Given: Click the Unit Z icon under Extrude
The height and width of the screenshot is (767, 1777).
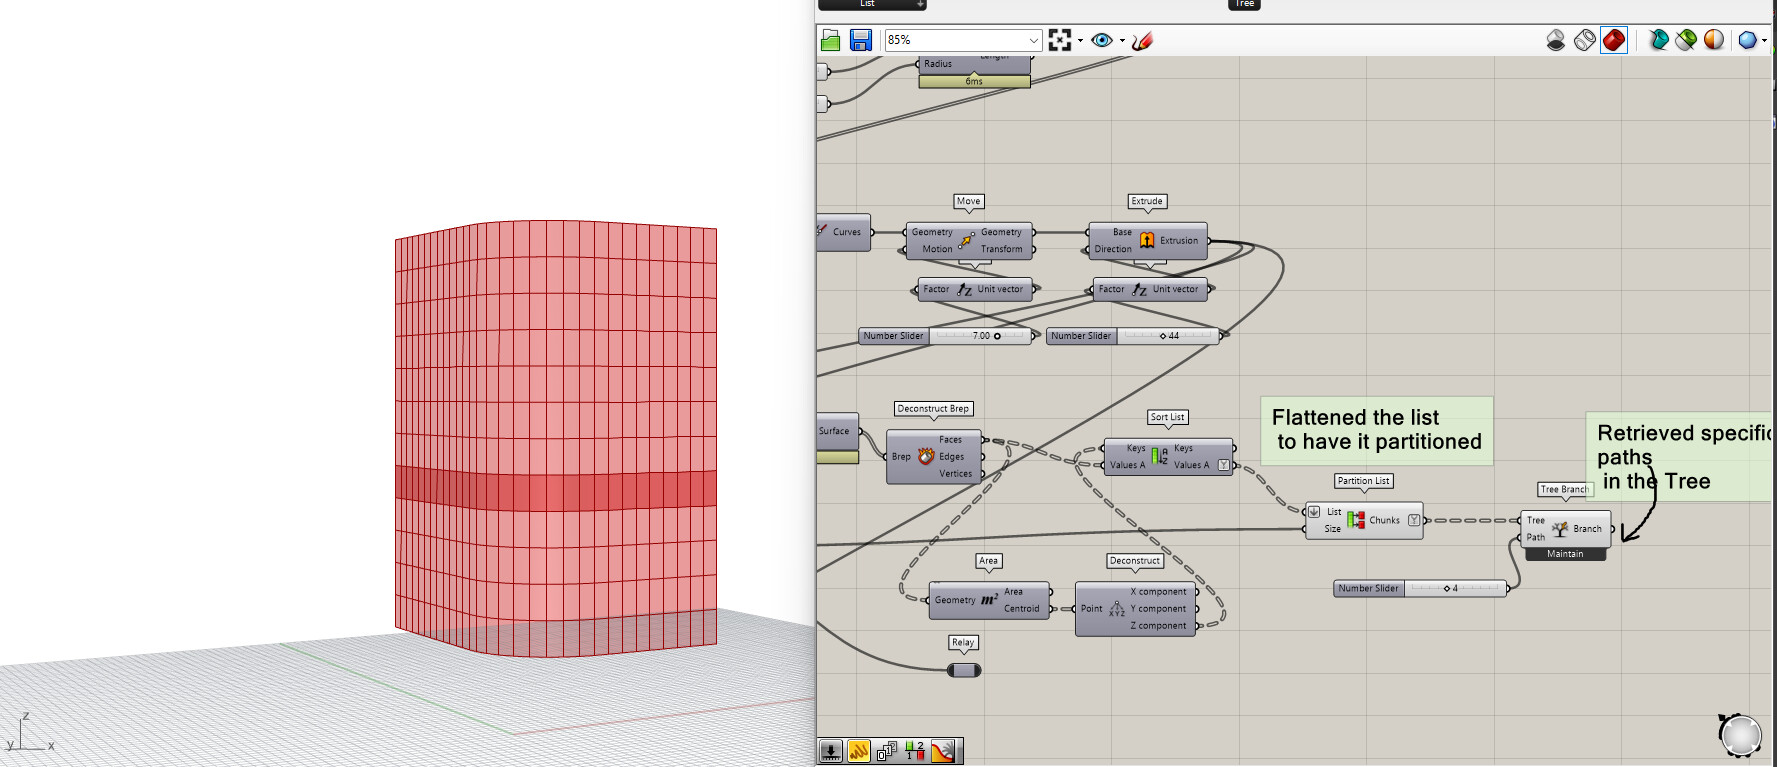Looking at the screenshot, I should coord(1139,290).
